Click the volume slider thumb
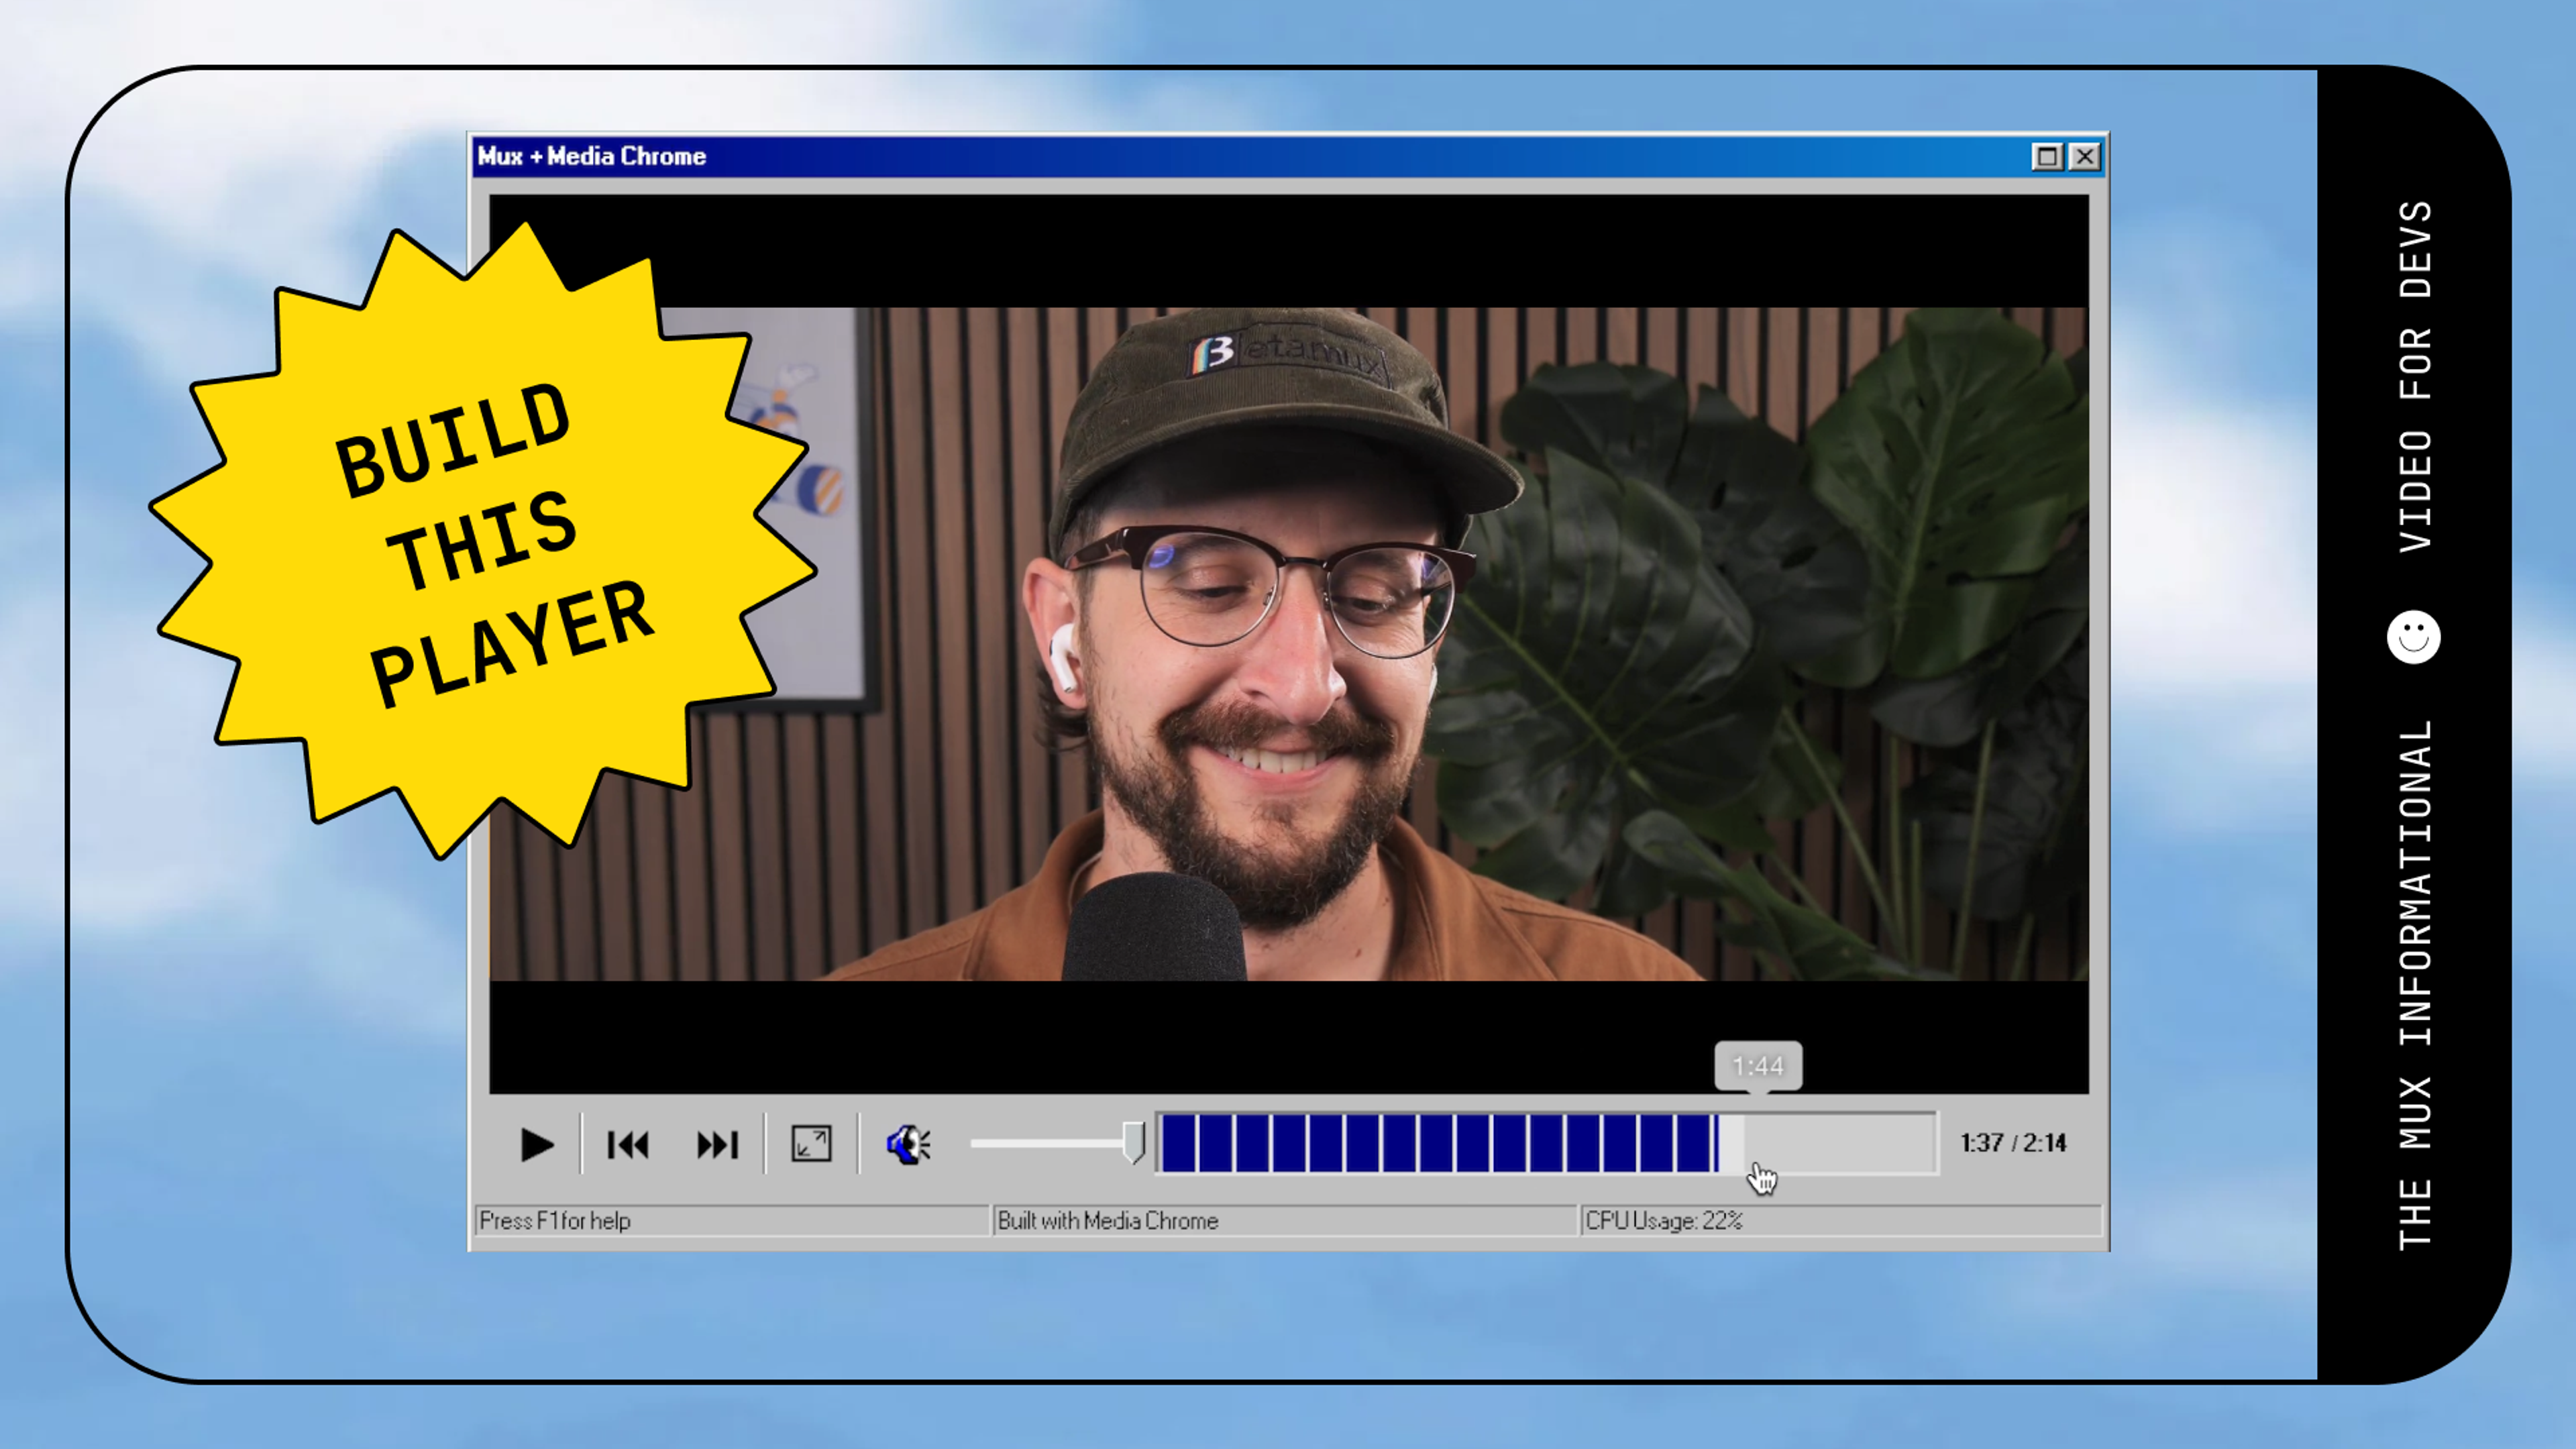This screenshot has width=2576, height=1449. (x=1133, y=1141)
